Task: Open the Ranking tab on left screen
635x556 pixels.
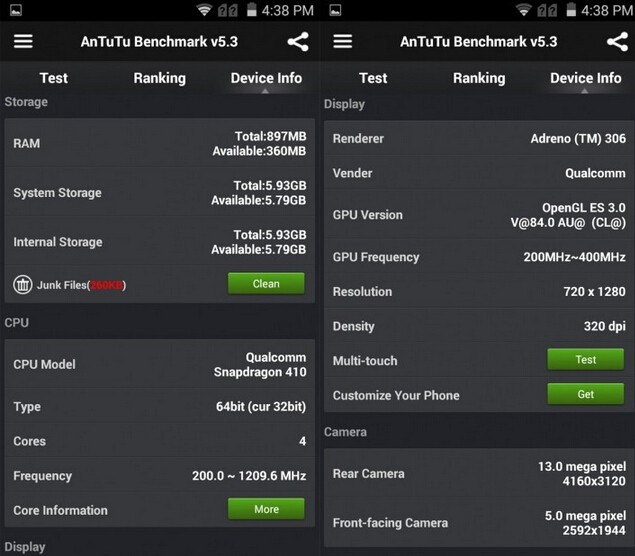Action: [x=159, y=78]
